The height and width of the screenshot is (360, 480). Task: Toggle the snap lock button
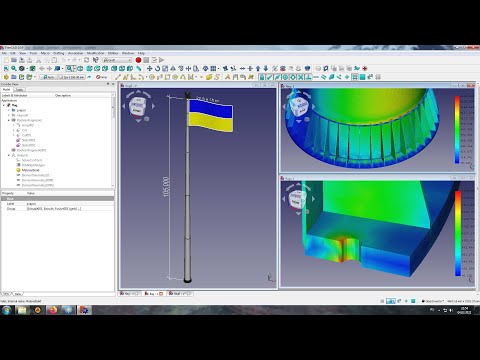(x=262, y=77)
